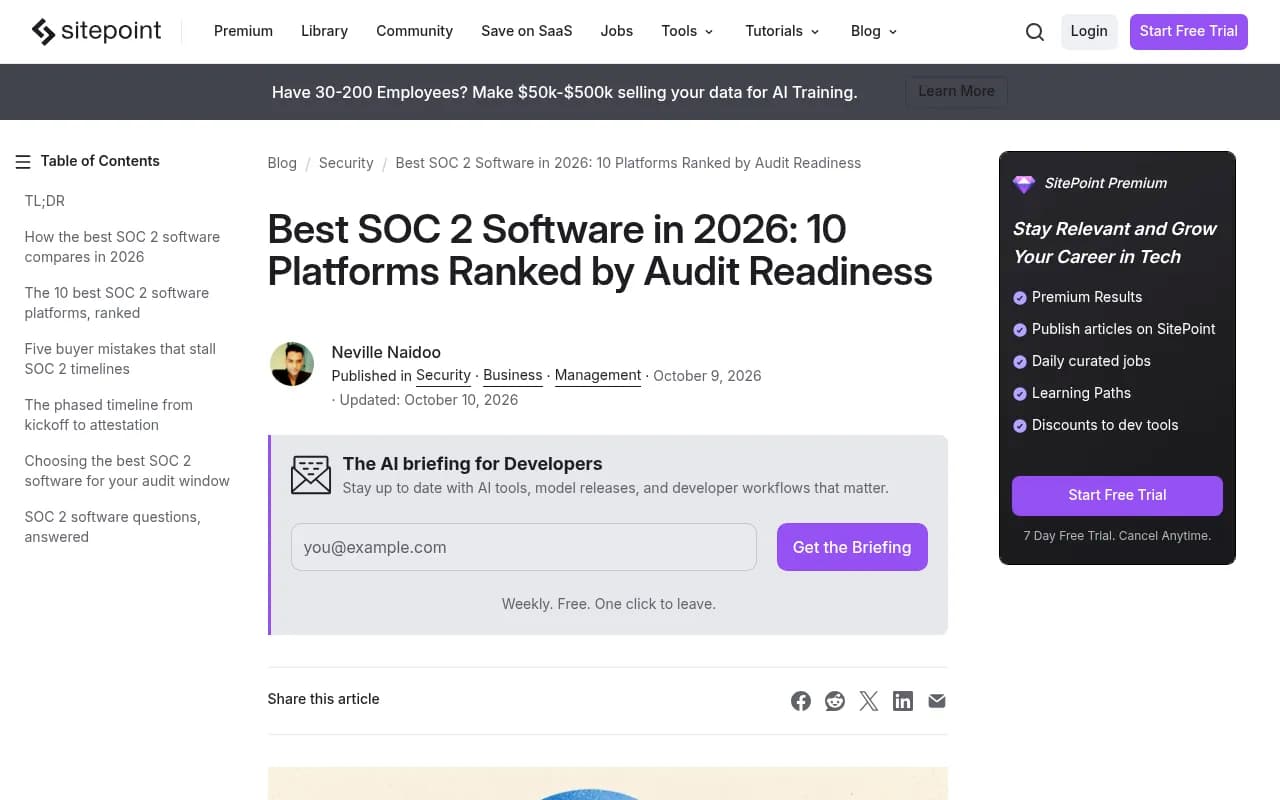
Task: Expand the Blog dropdown menu
Action: [874, 31]
